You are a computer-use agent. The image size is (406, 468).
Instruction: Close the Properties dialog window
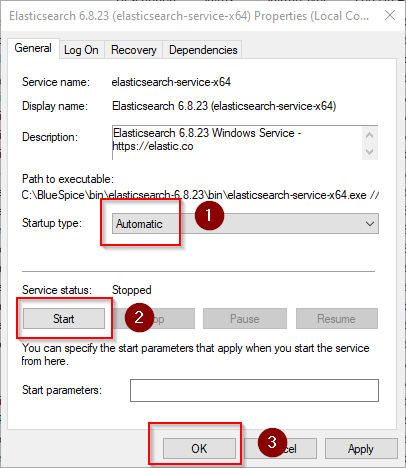pyautogui.click(x=390, y=15)
